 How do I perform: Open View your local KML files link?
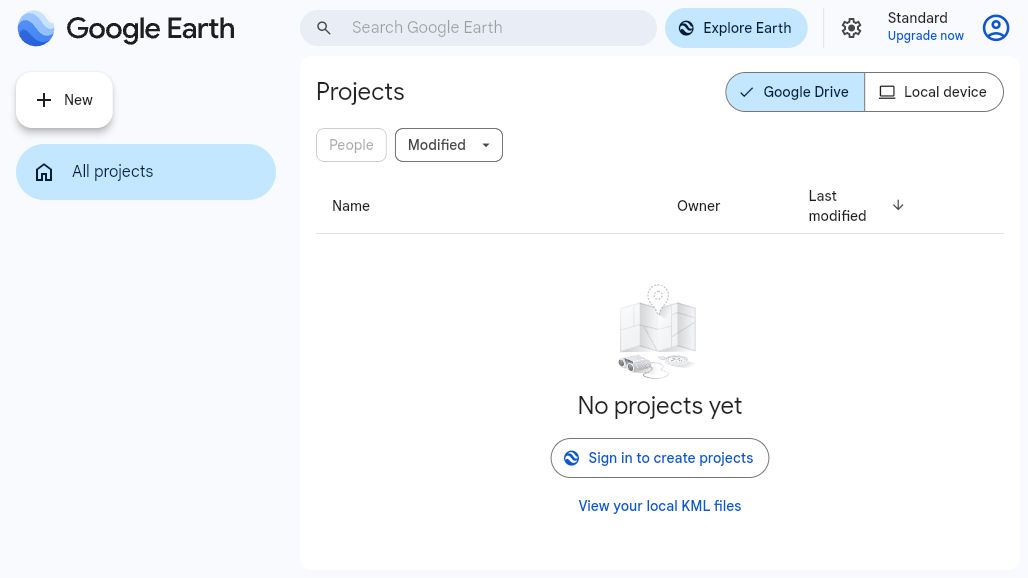tap(659, 506)
